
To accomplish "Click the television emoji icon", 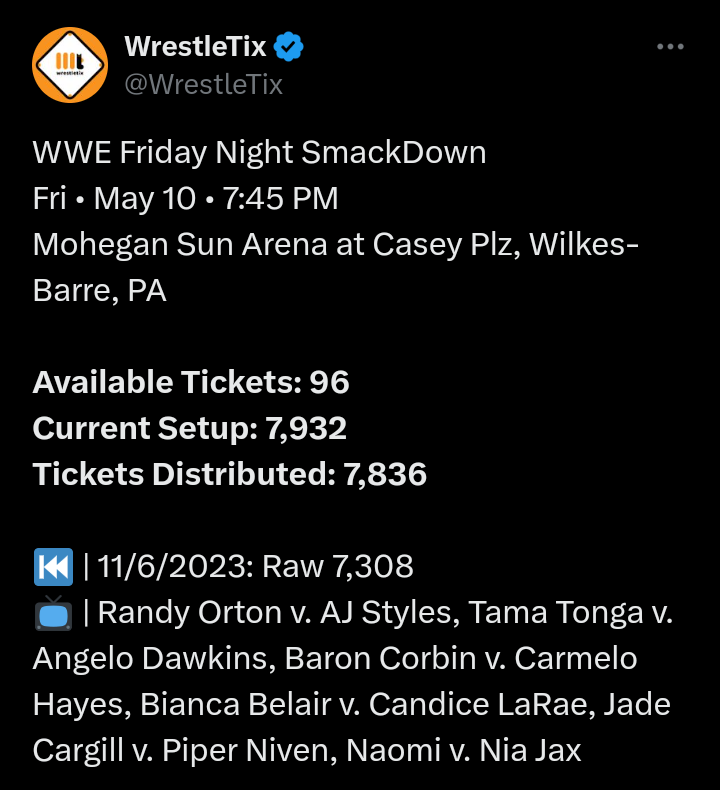I will coord(53,613).
